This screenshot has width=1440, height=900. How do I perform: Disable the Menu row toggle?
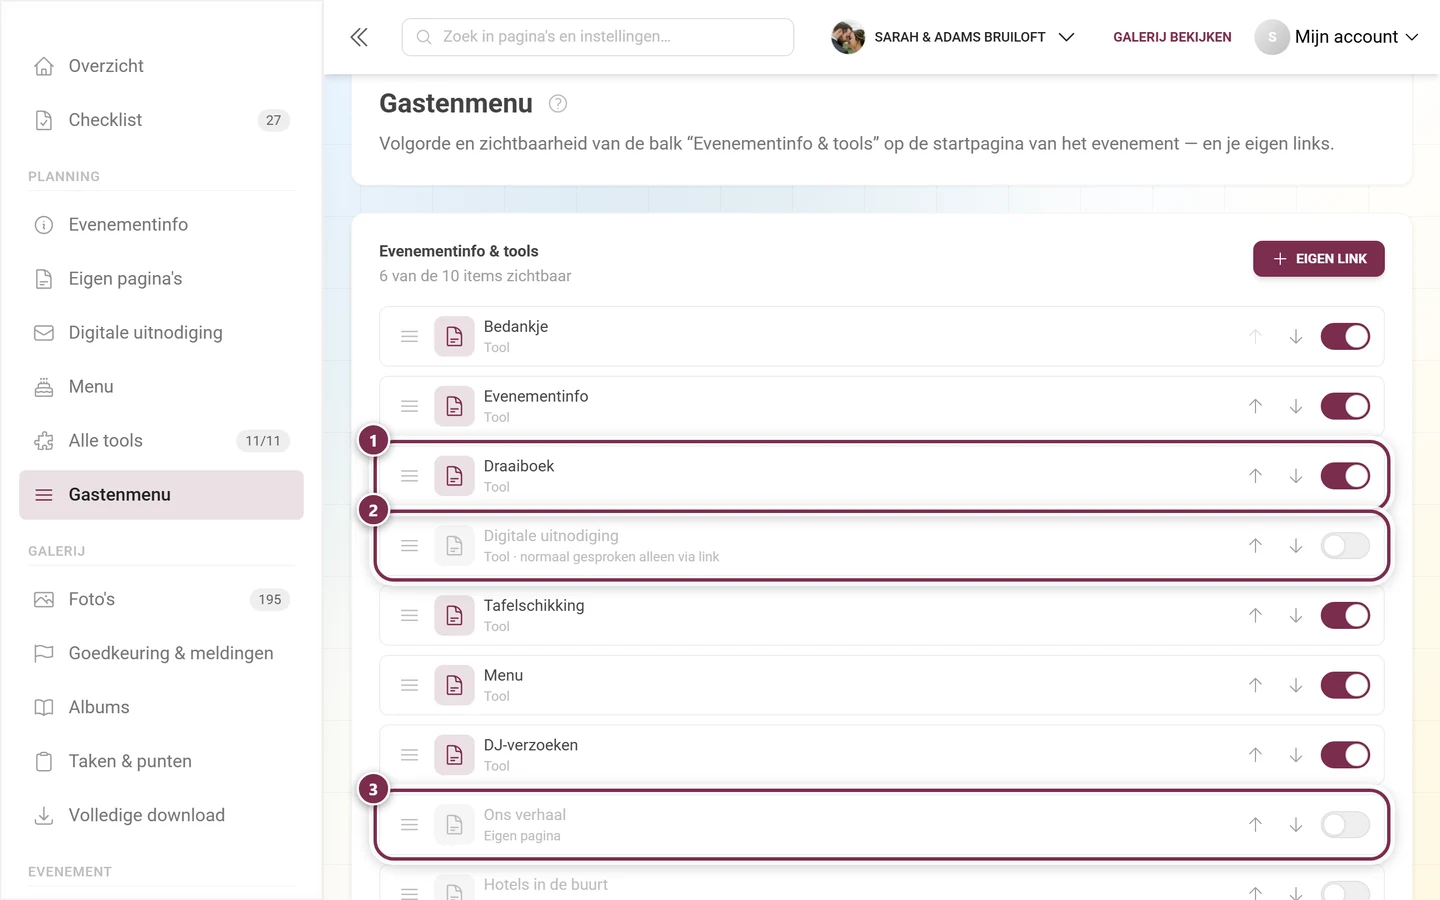pos(1345,685)
